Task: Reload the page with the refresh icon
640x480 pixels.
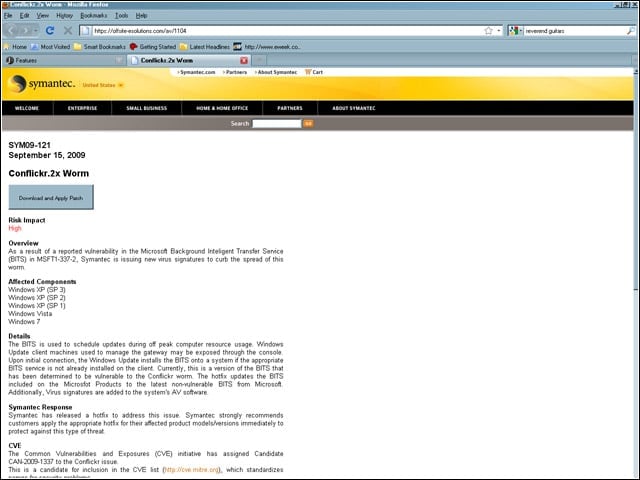Action: [x=50, y=31]
